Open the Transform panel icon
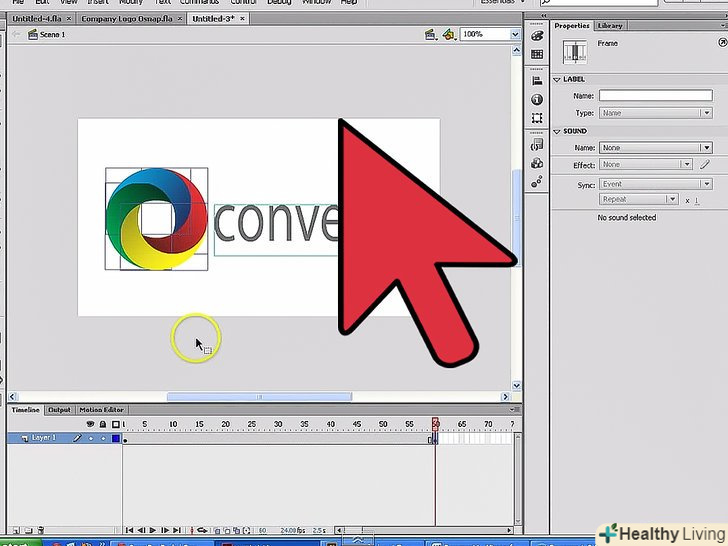Image resolution: width=728 pixels, height=546 pixels. (537, 118)
